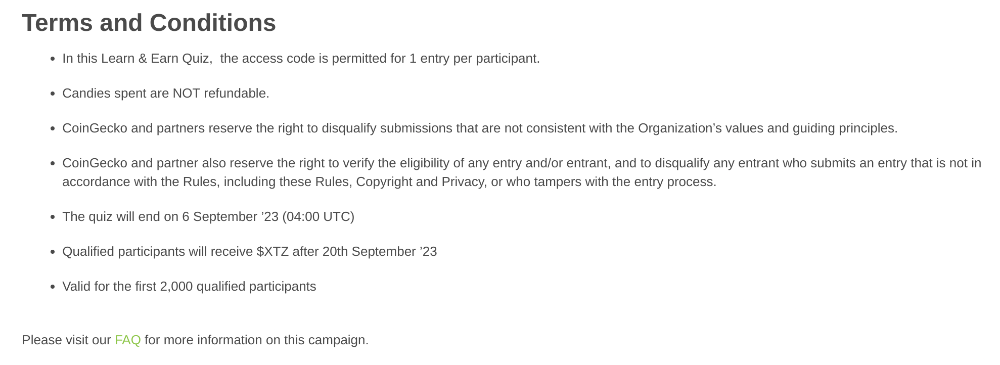Screen dimensions: 1000x365
Task: Click the Organization's values disqualification rule
Action: [480, 128]
